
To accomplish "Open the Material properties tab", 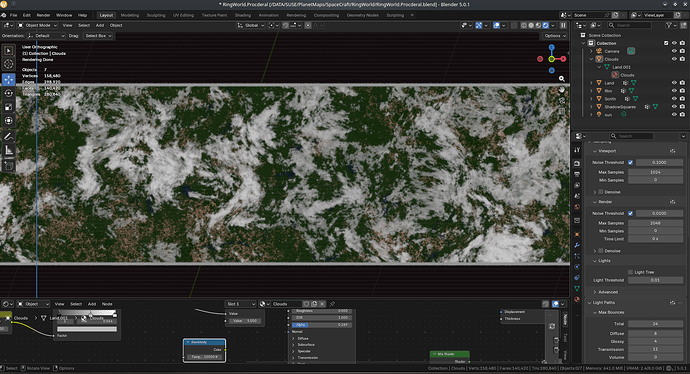I will click(577, 299).
